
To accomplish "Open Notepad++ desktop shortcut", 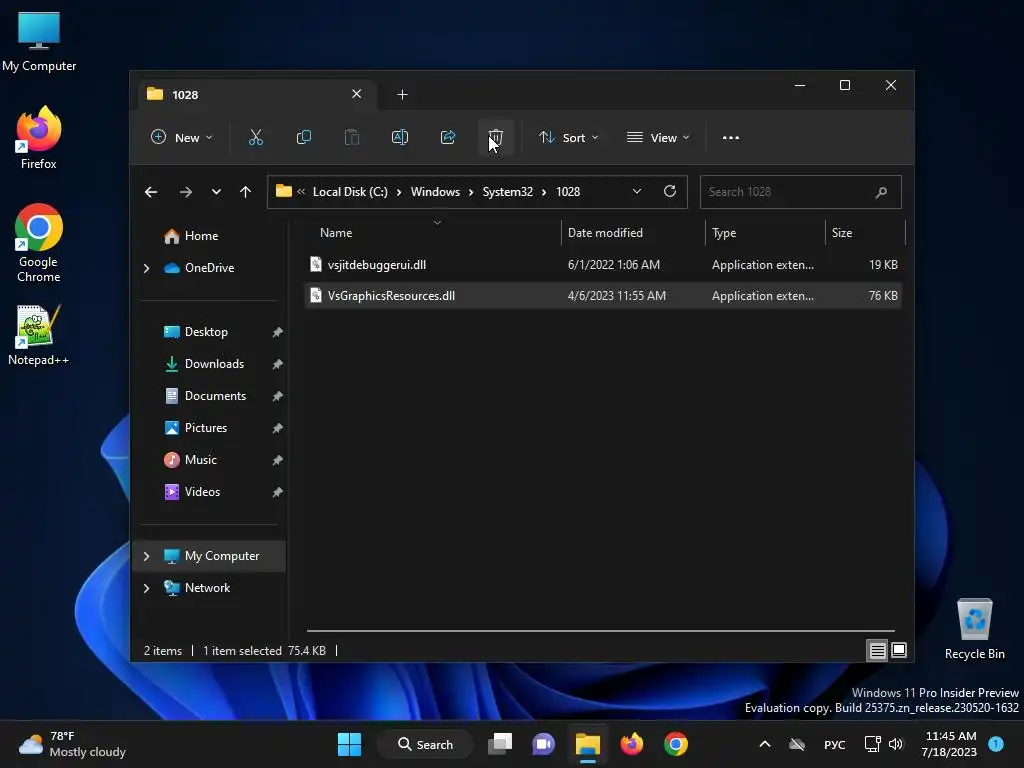I will click(39, 335).
